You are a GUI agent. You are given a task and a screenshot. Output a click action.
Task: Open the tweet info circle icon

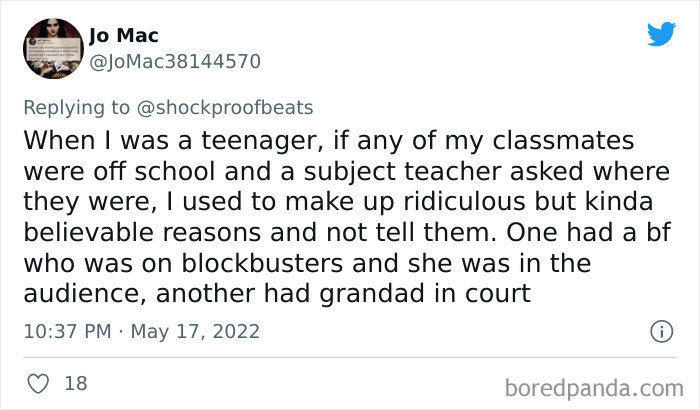tap(661, 331)
